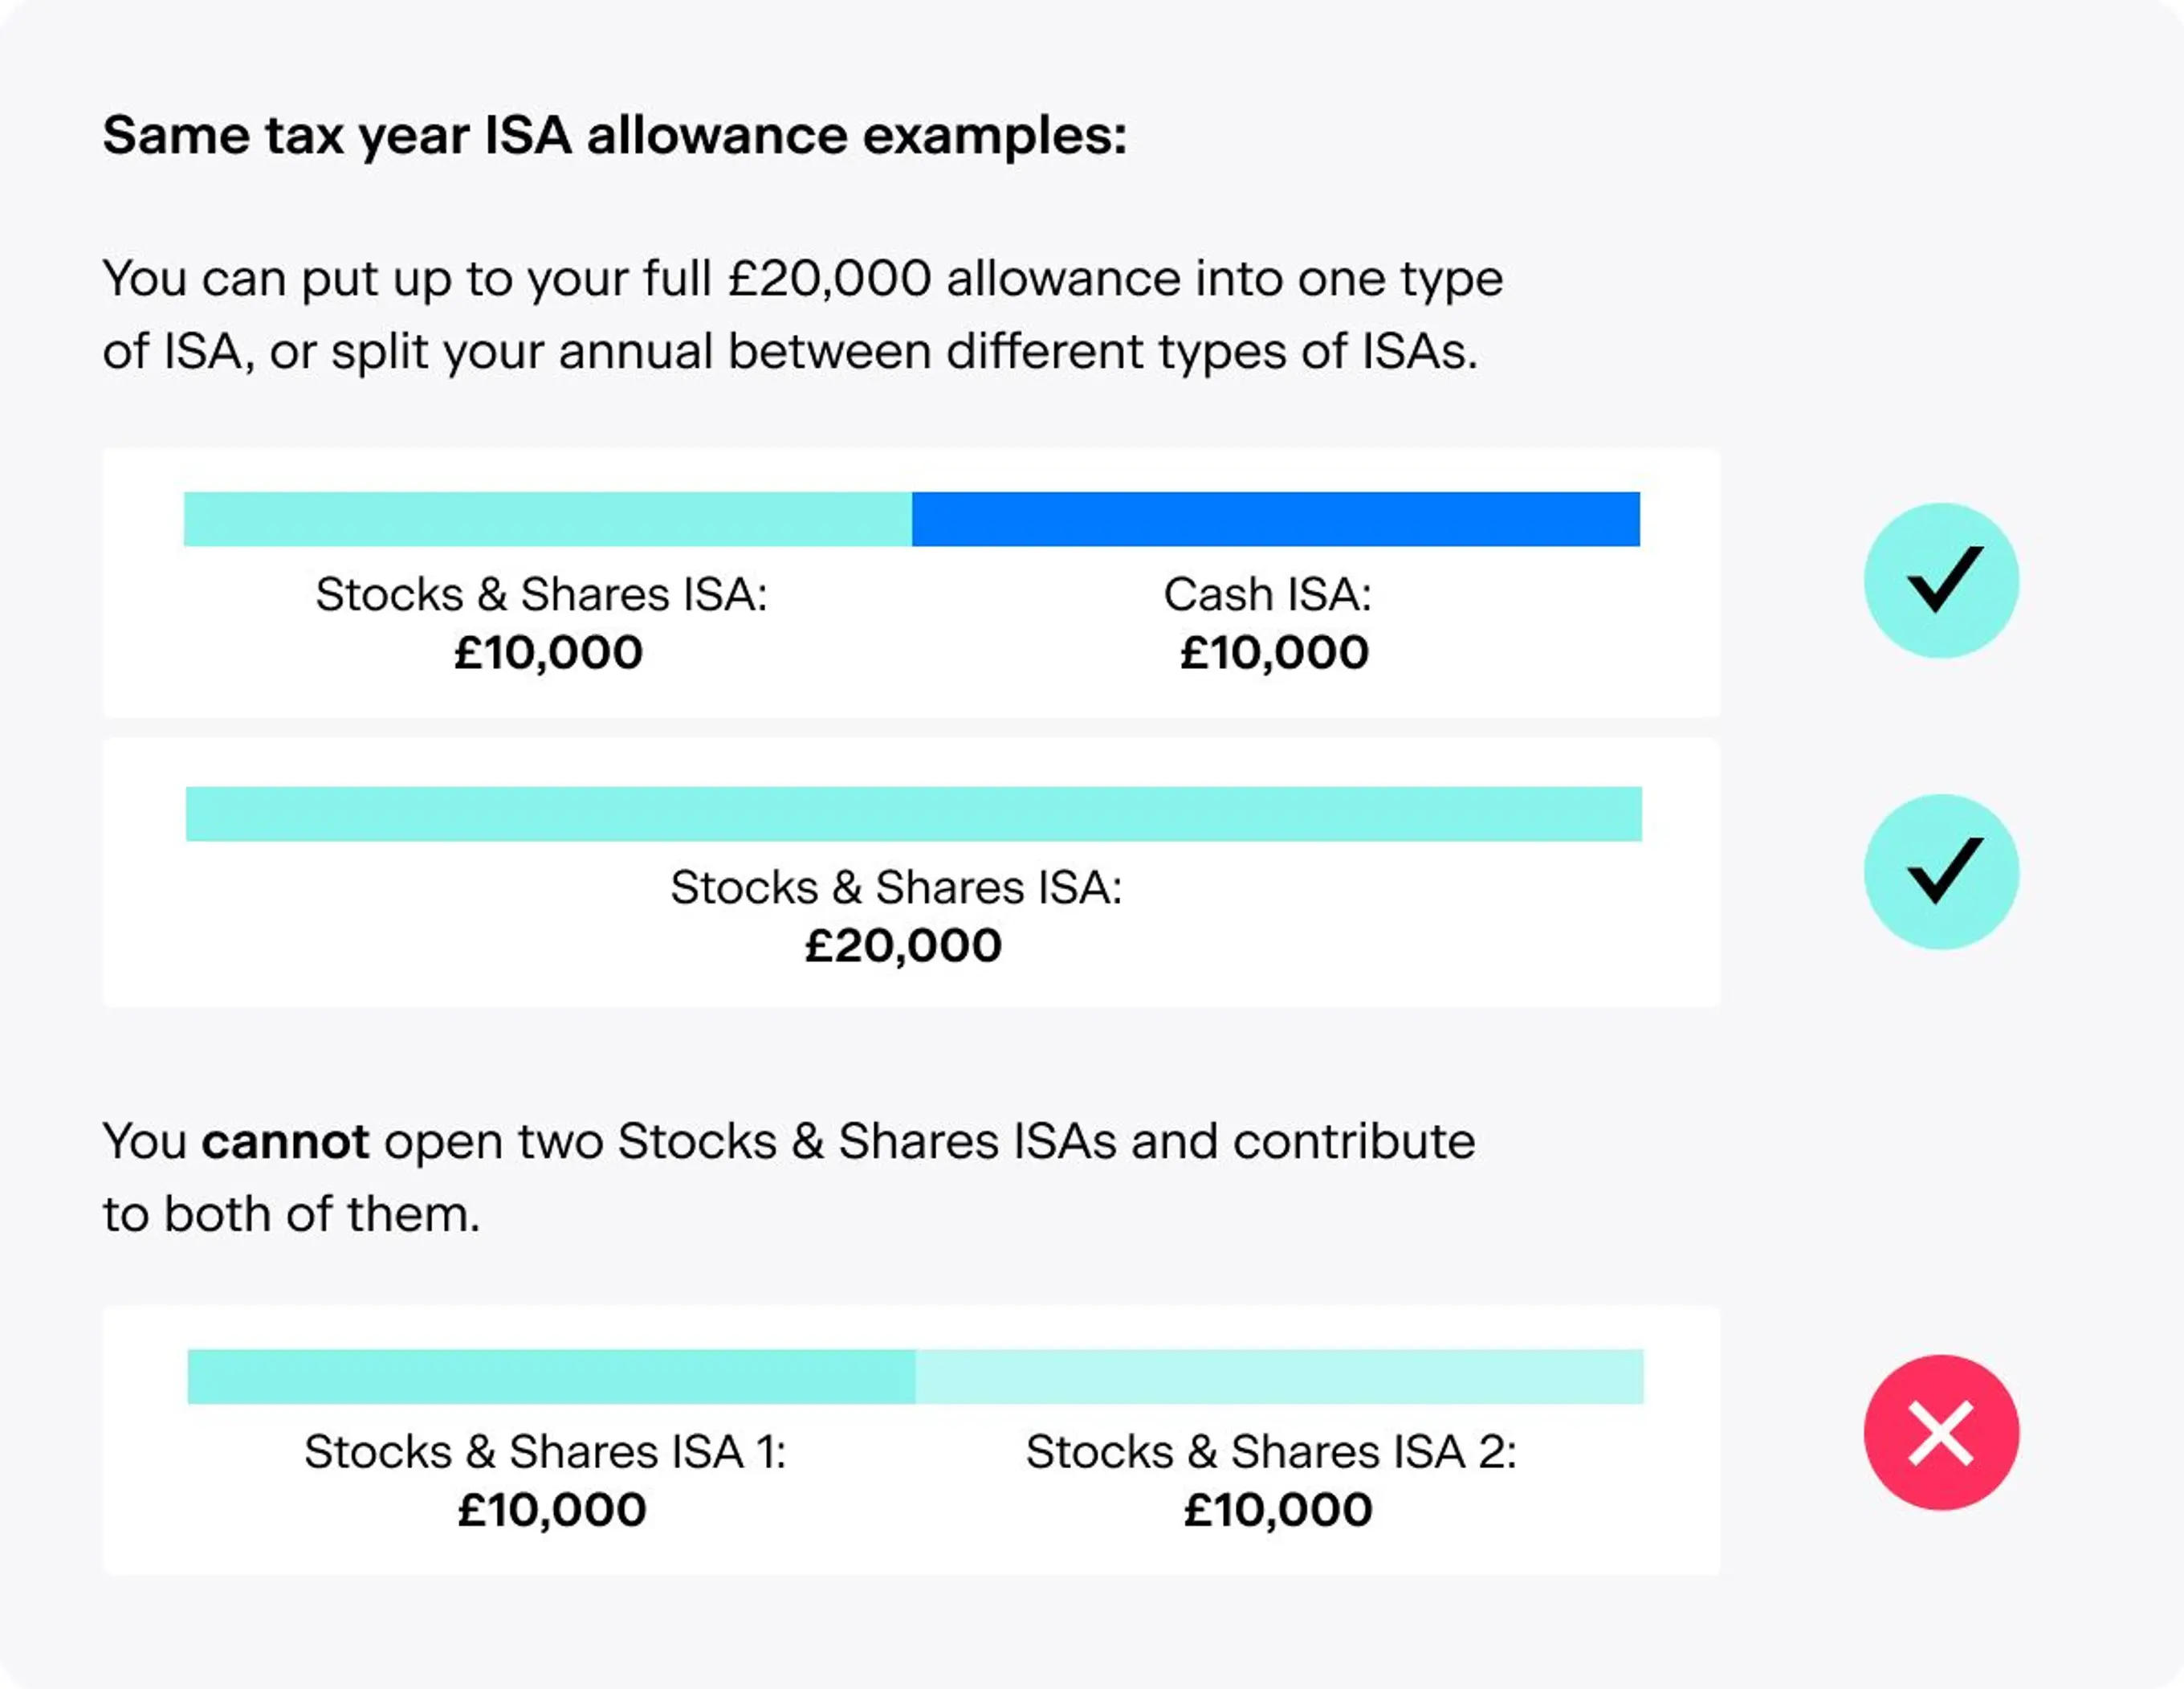
Task: Click the 'Same tax year ISA allowance examples' heading
Action: point(614,135)
